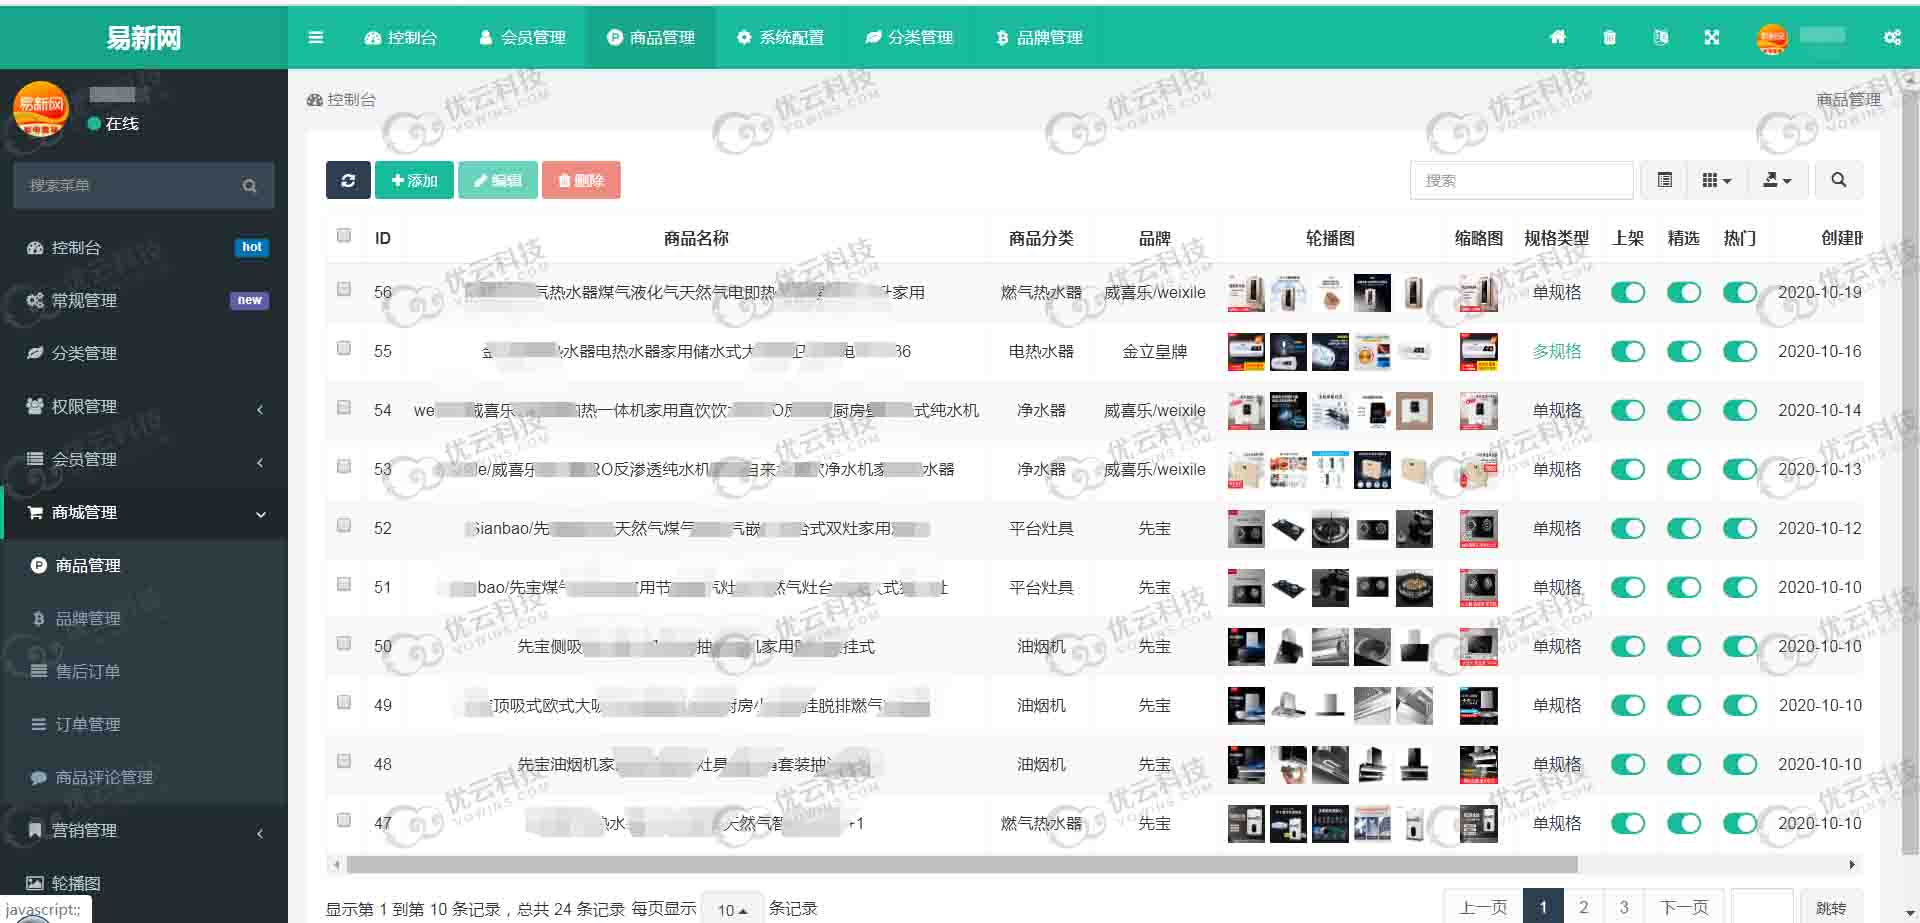
Task: Toggle 热门 switch for product 54
Action: click(1740, 410)
